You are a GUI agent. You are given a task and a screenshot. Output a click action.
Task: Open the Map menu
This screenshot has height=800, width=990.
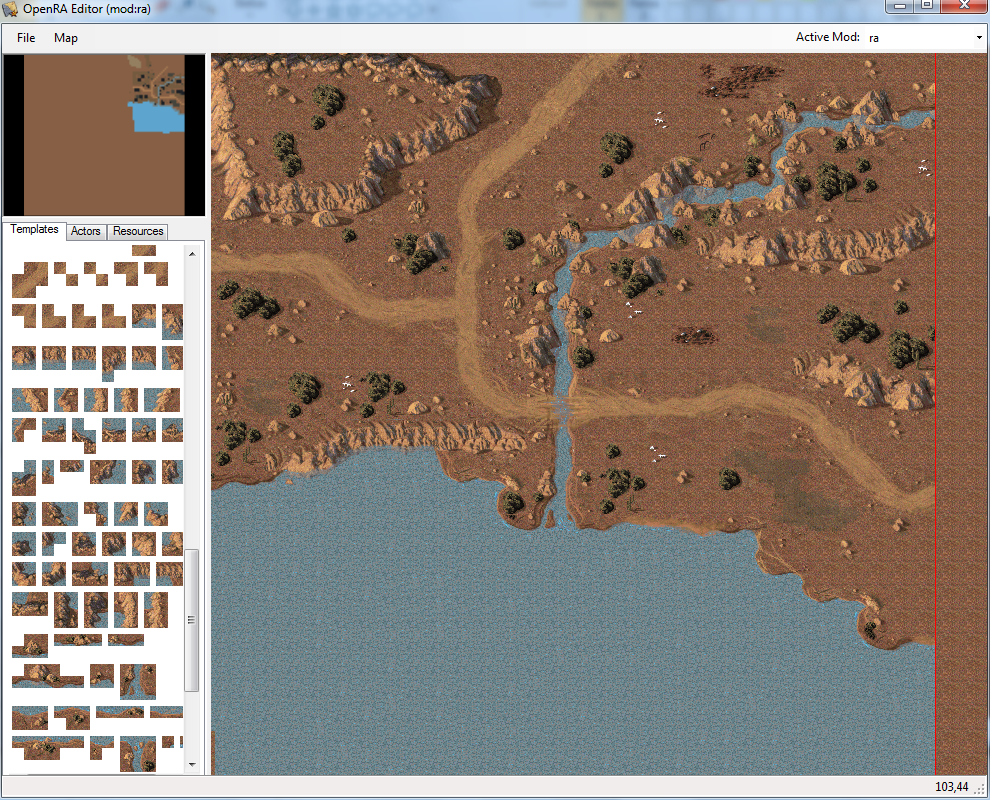66,38
